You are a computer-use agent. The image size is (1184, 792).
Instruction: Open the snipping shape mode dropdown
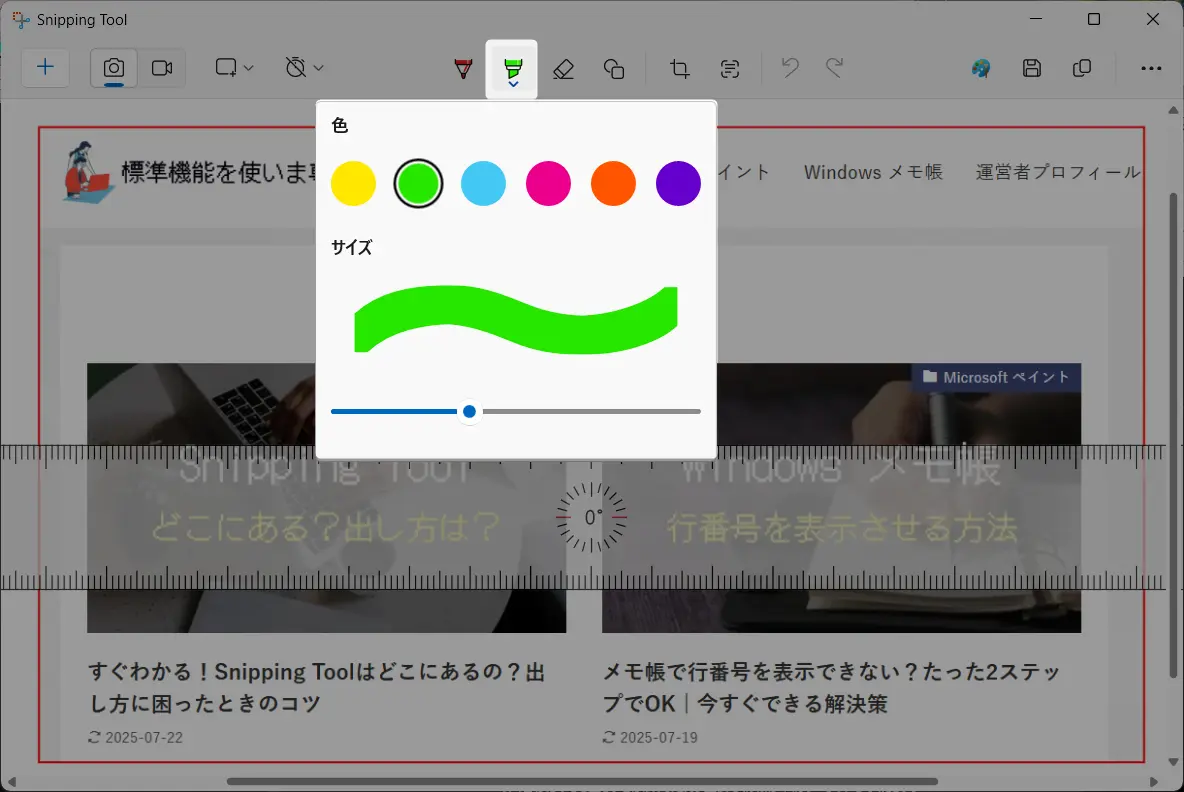(233, 68)
